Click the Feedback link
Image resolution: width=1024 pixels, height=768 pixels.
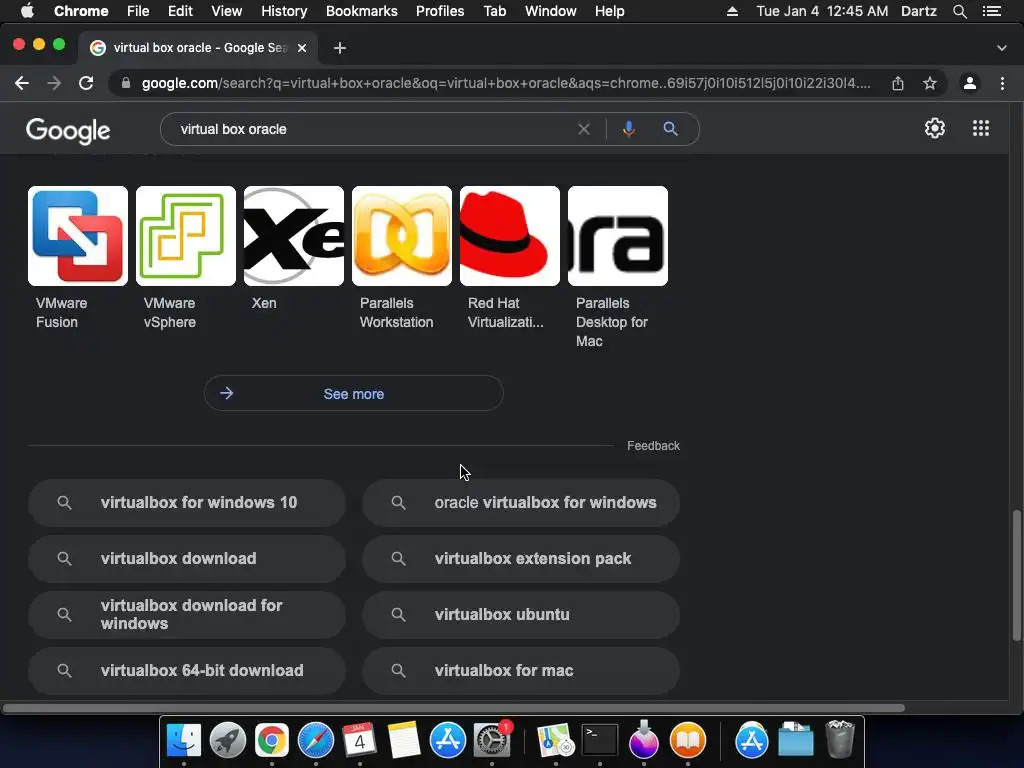(x=653, y=445)
